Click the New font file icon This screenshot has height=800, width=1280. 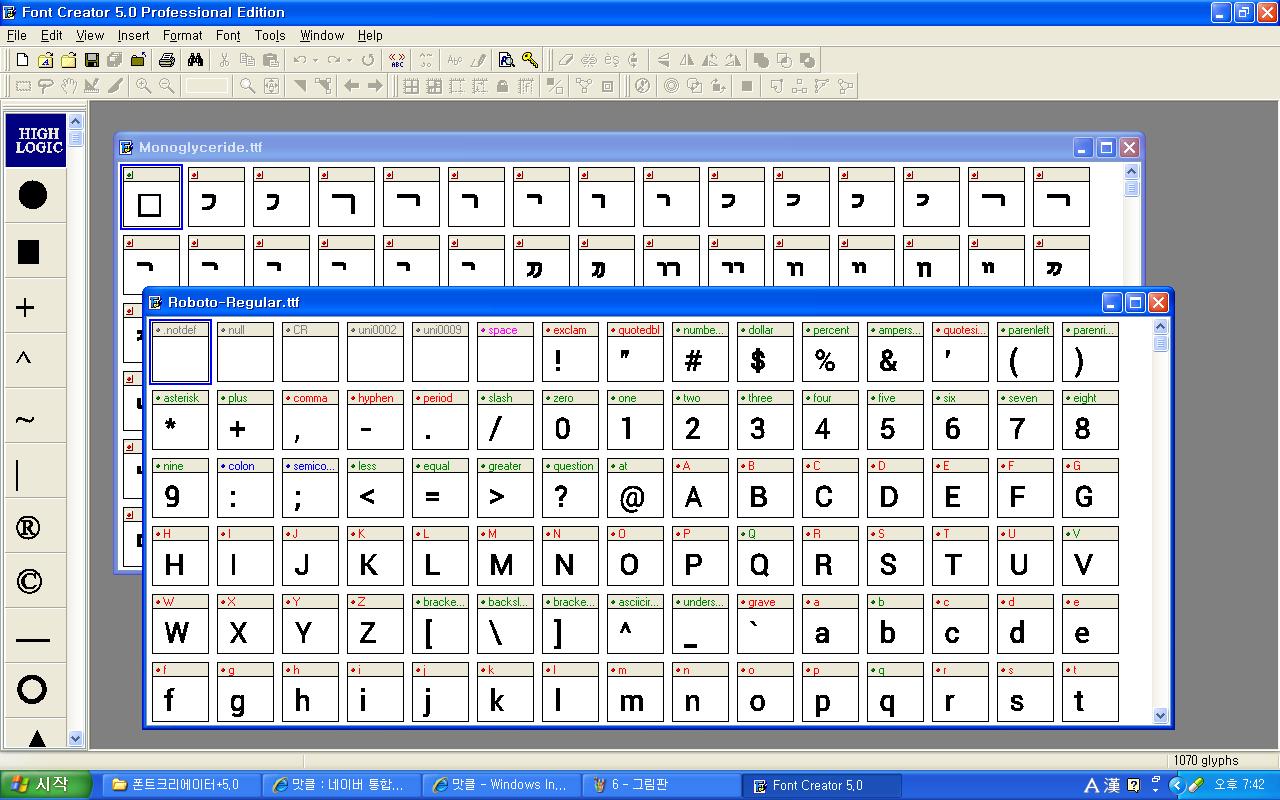point(22,60)
